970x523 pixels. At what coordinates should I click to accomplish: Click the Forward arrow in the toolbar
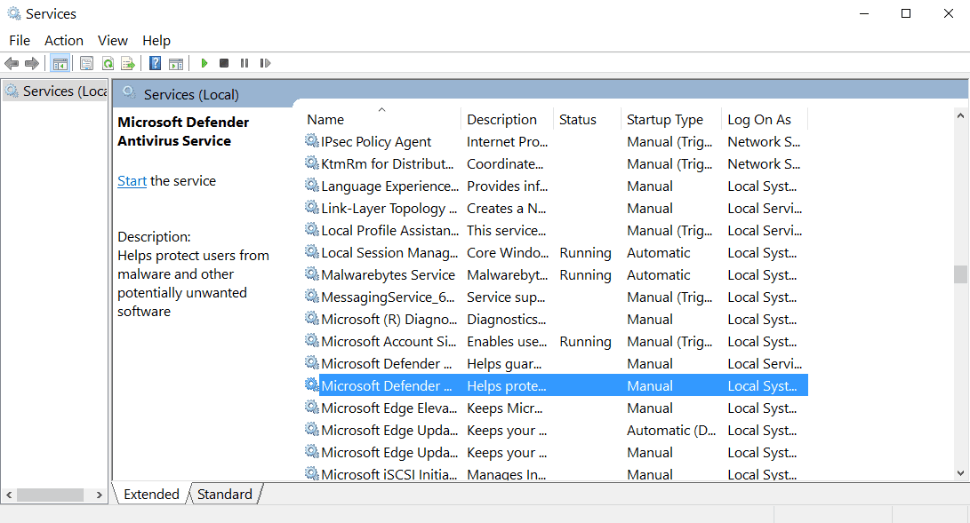coord(32,63)
